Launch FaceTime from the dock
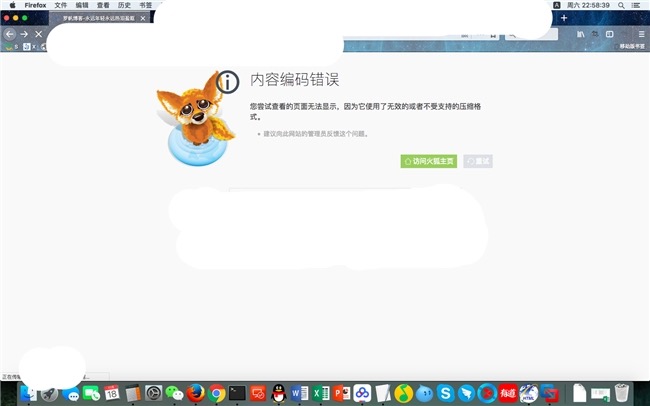650x406 pixels. tap(91, 393)
